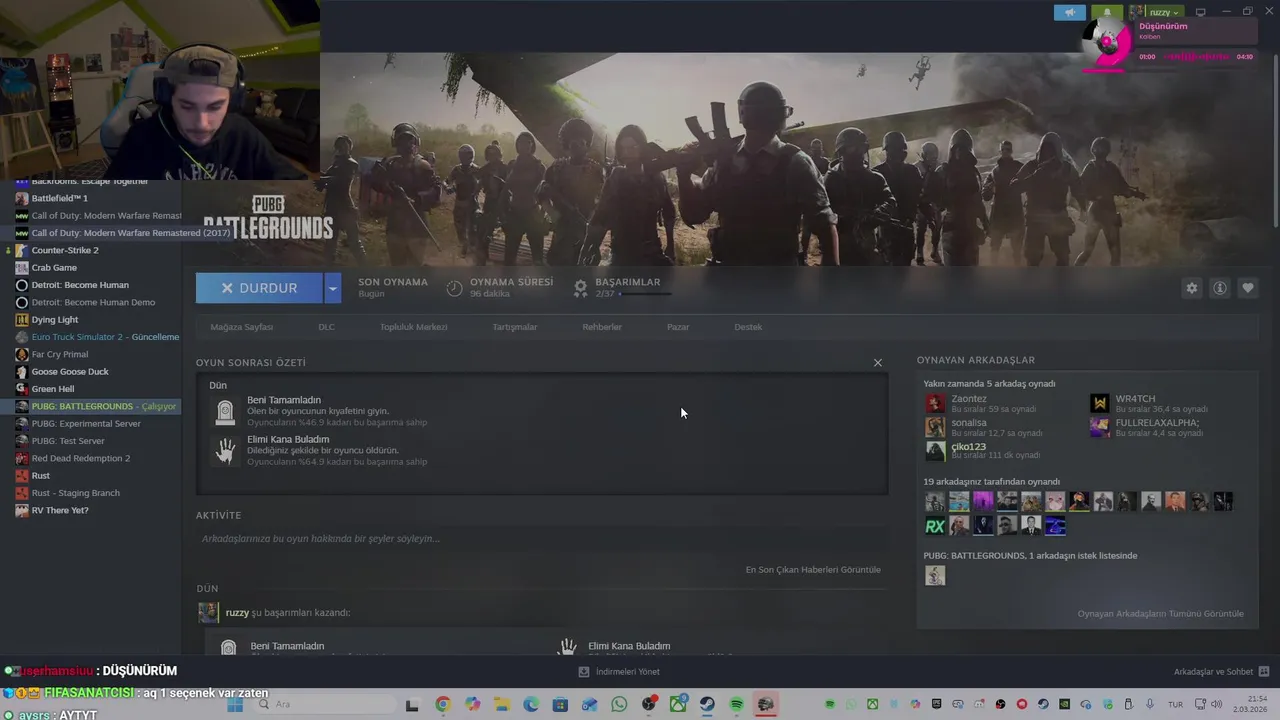Open Zaontez friend avatar
1280x720 pixels.
click(x=935, y=403)
